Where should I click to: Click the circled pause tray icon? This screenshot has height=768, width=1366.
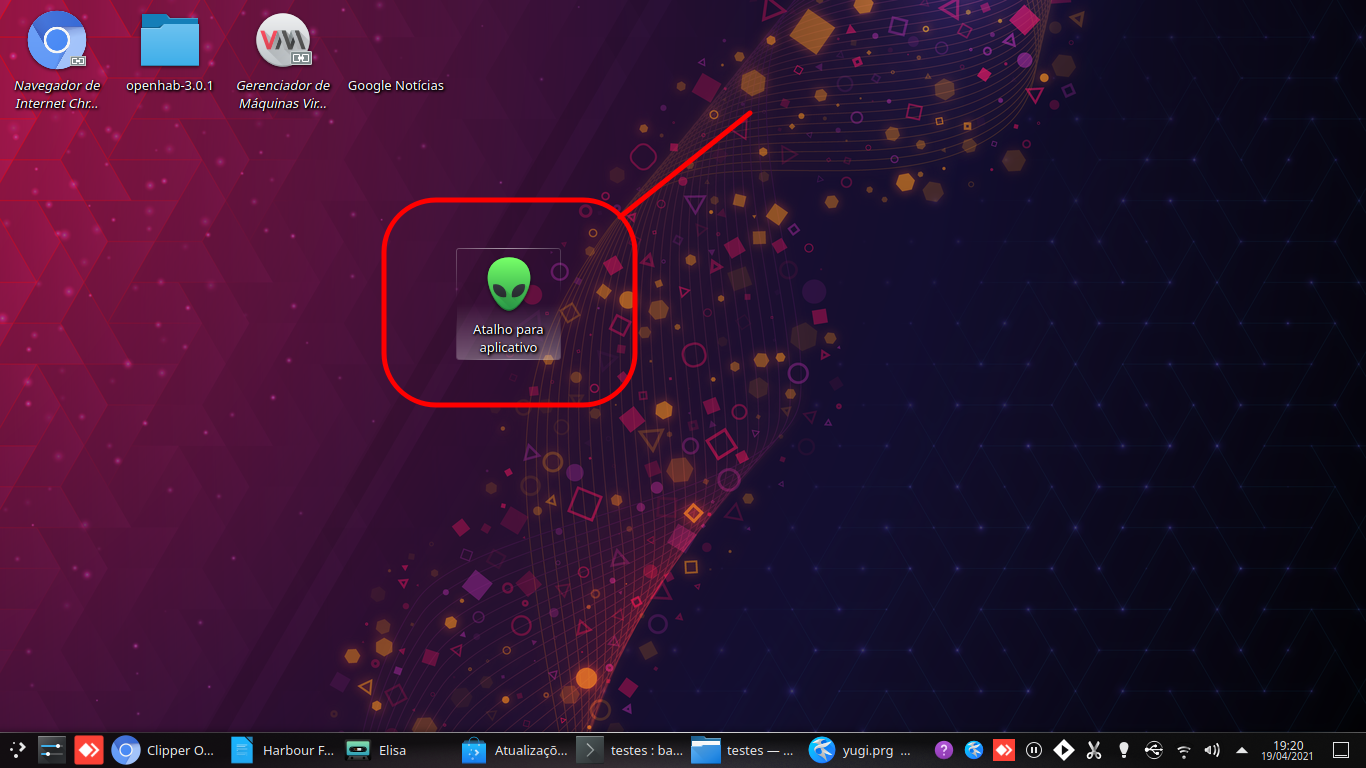1034,750
